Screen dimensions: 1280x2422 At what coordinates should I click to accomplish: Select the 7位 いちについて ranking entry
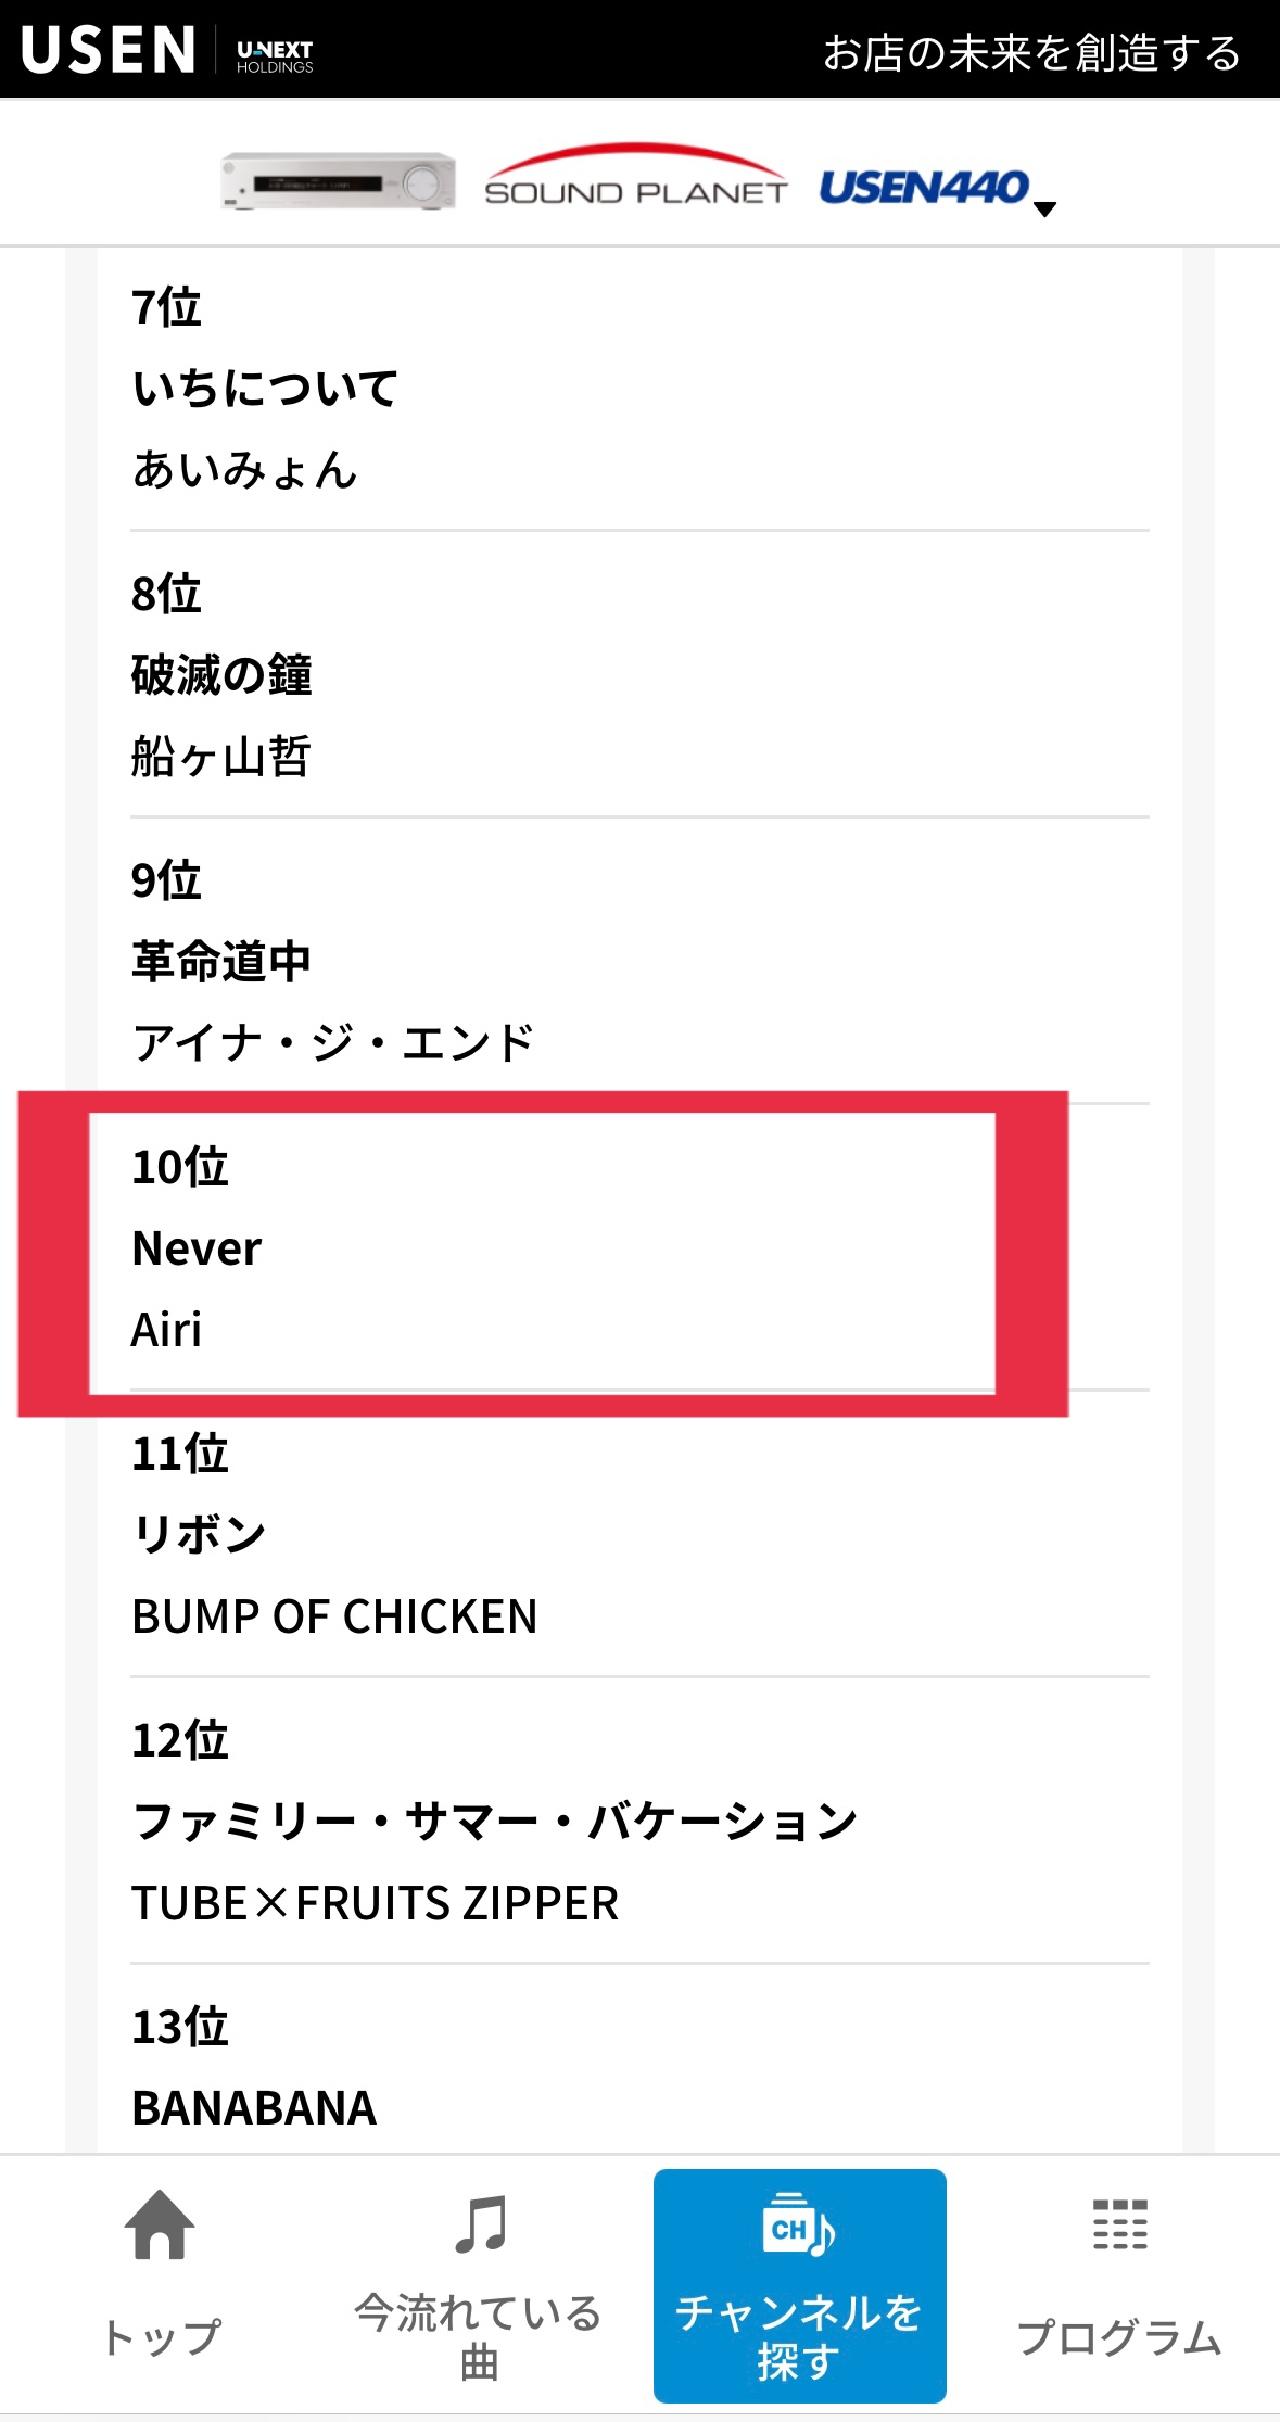coord(640,388)
